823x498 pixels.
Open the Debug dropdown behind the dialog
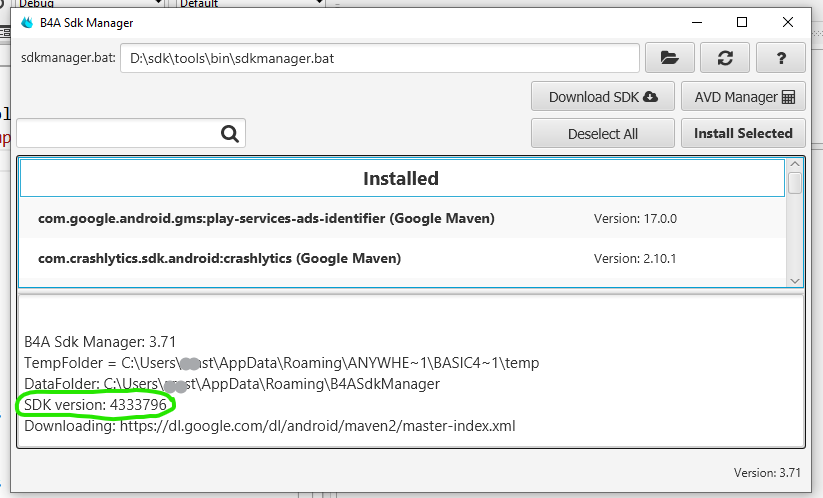[85, 4]
